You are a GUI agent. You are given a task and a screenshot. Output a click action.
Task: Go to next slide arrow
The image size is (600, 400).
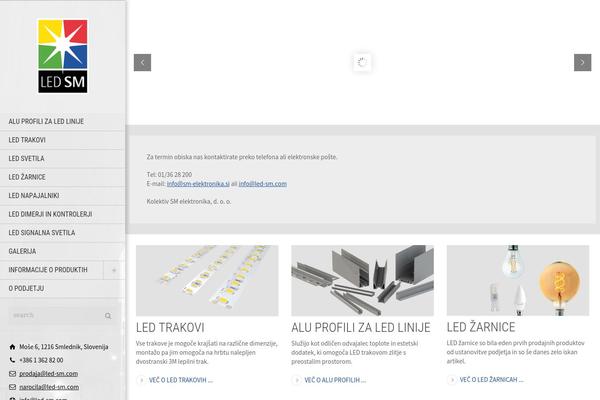[582, 62]
